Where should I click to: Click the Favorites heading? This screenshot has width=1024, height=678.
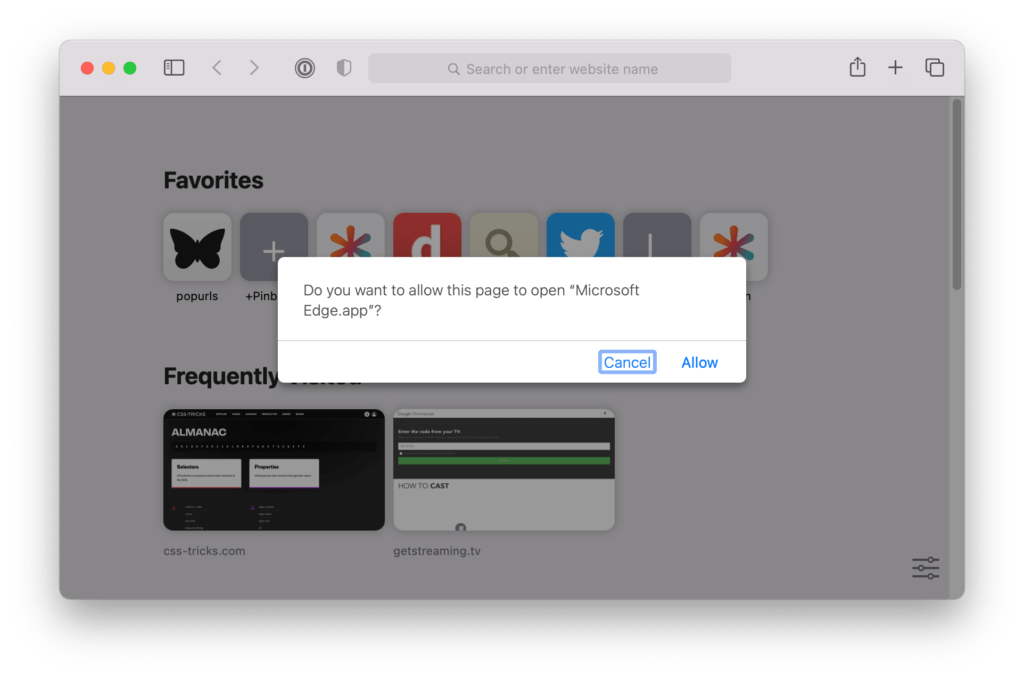coord(213,180)
